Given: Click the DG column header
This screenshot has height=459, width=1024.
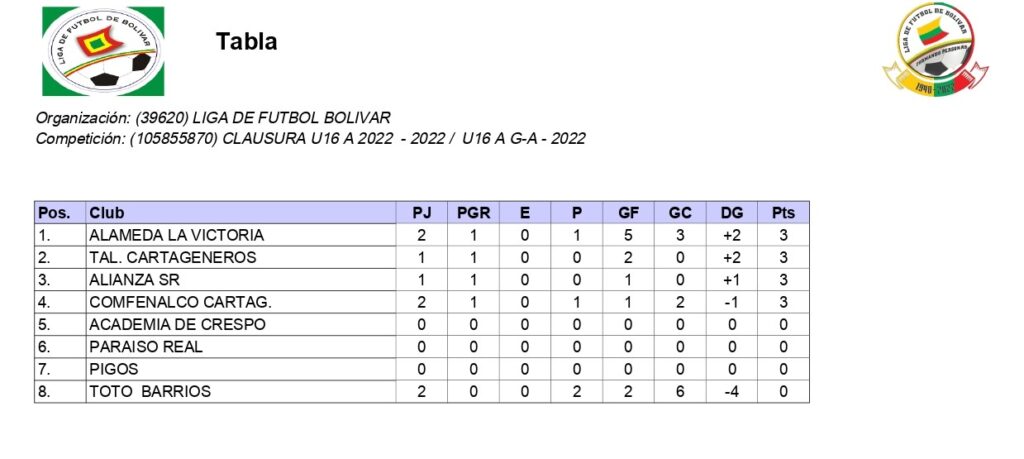Looking at the screenshot, I should [x=732, y=213].
